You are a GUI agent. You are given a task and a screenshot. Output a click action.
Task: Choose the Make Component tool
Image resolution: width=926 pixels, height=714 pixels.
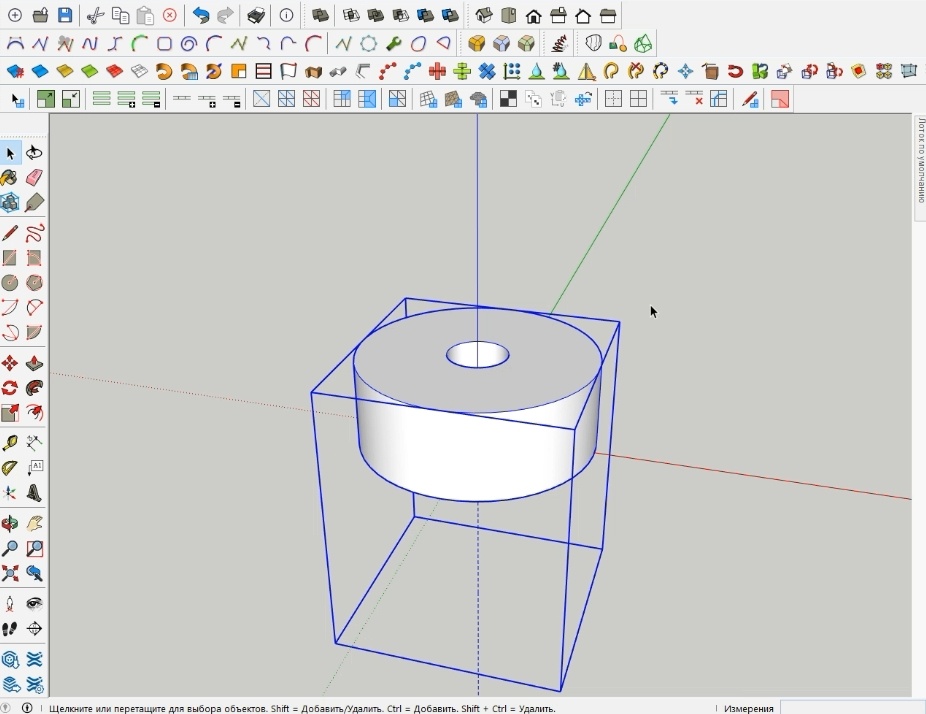(10, 203)
